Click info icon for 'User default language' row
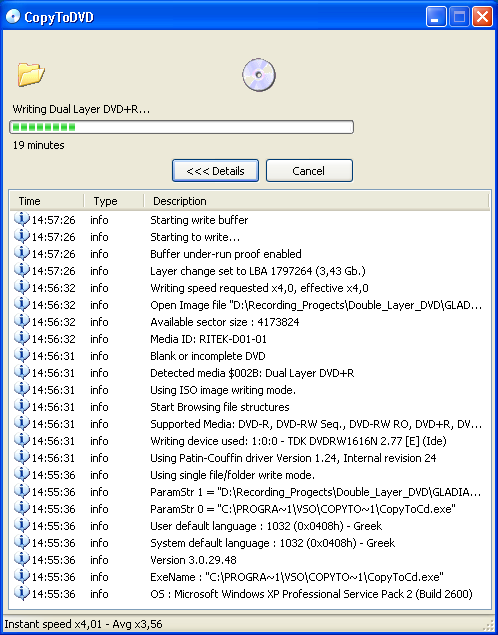 click(21, 526)
